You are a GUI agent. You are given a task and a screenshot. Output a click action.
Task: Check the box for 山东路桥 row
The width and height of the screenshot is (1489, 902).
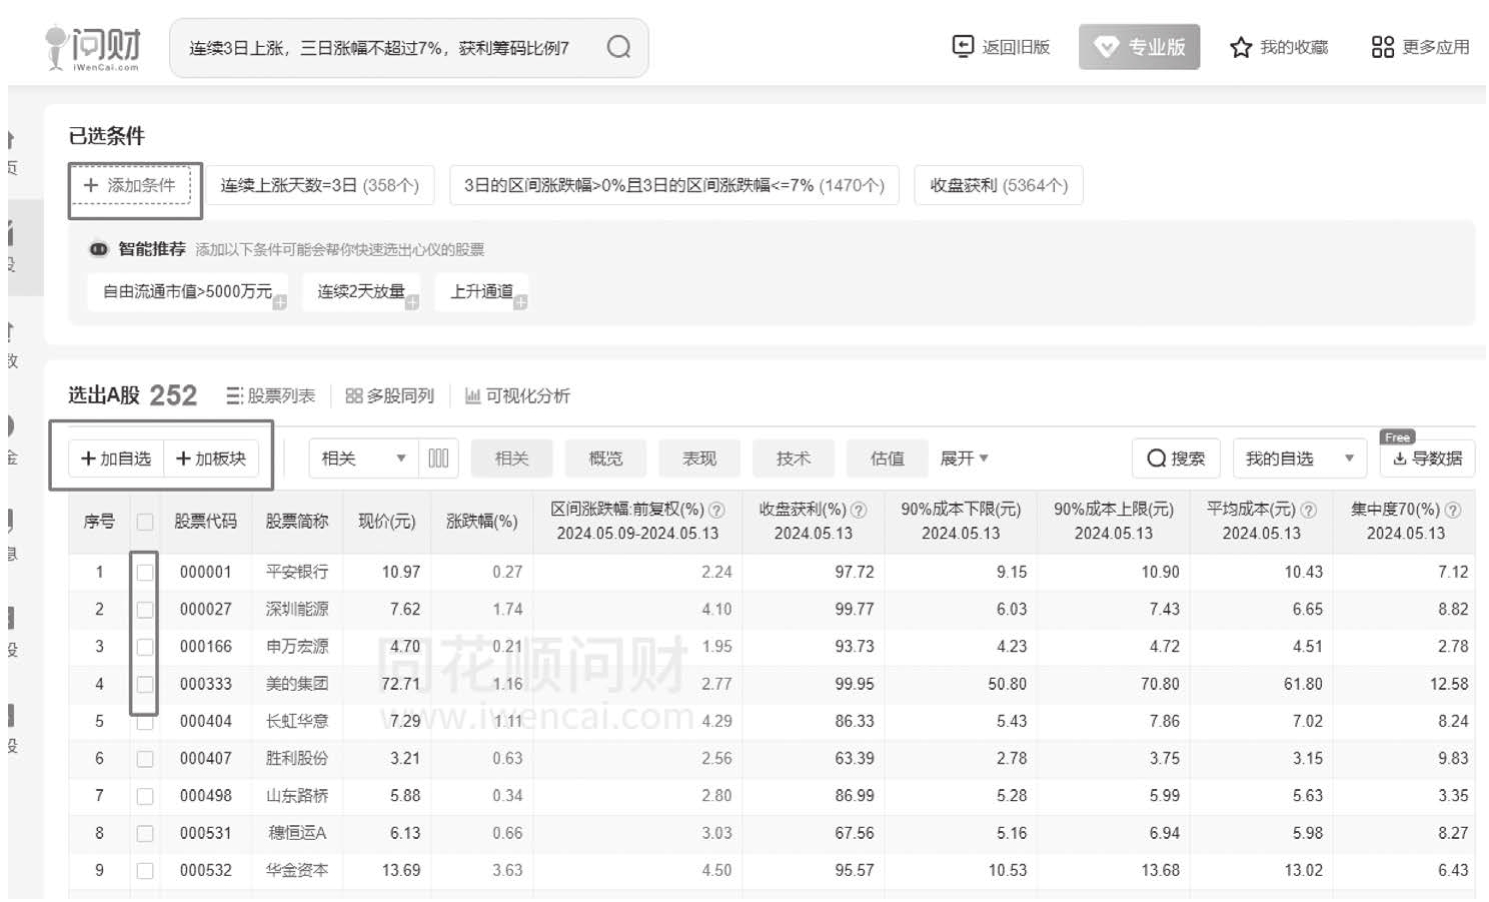[145, 796]
